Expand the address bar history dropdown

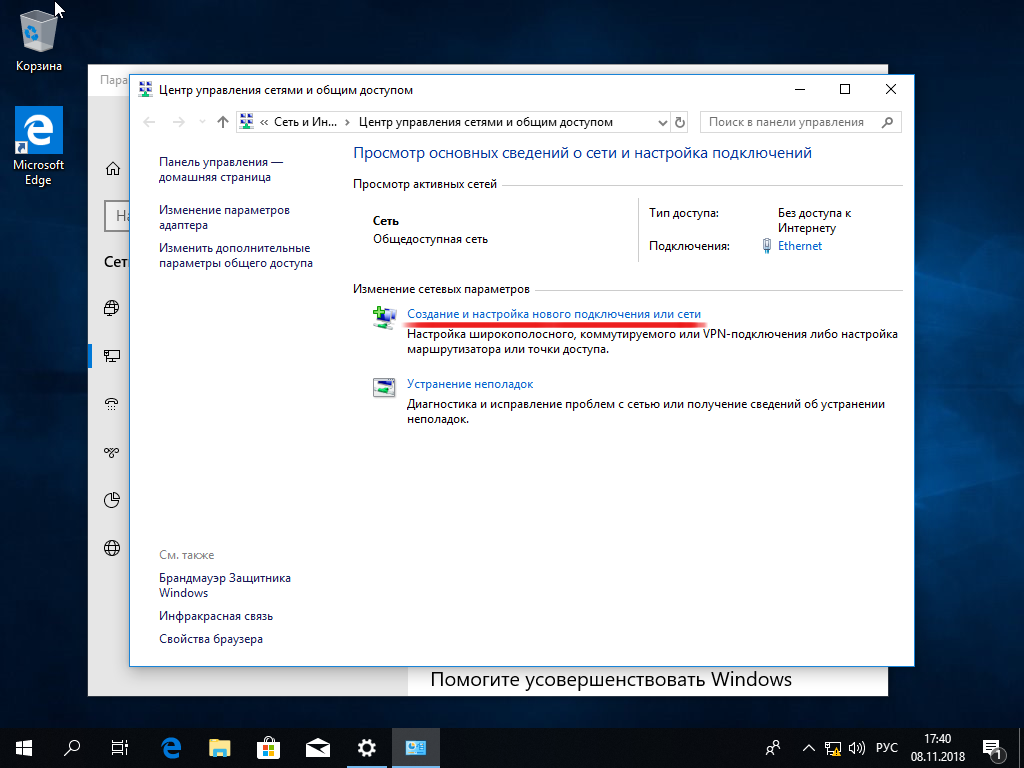pyautogui.click(x=662, y=122)
